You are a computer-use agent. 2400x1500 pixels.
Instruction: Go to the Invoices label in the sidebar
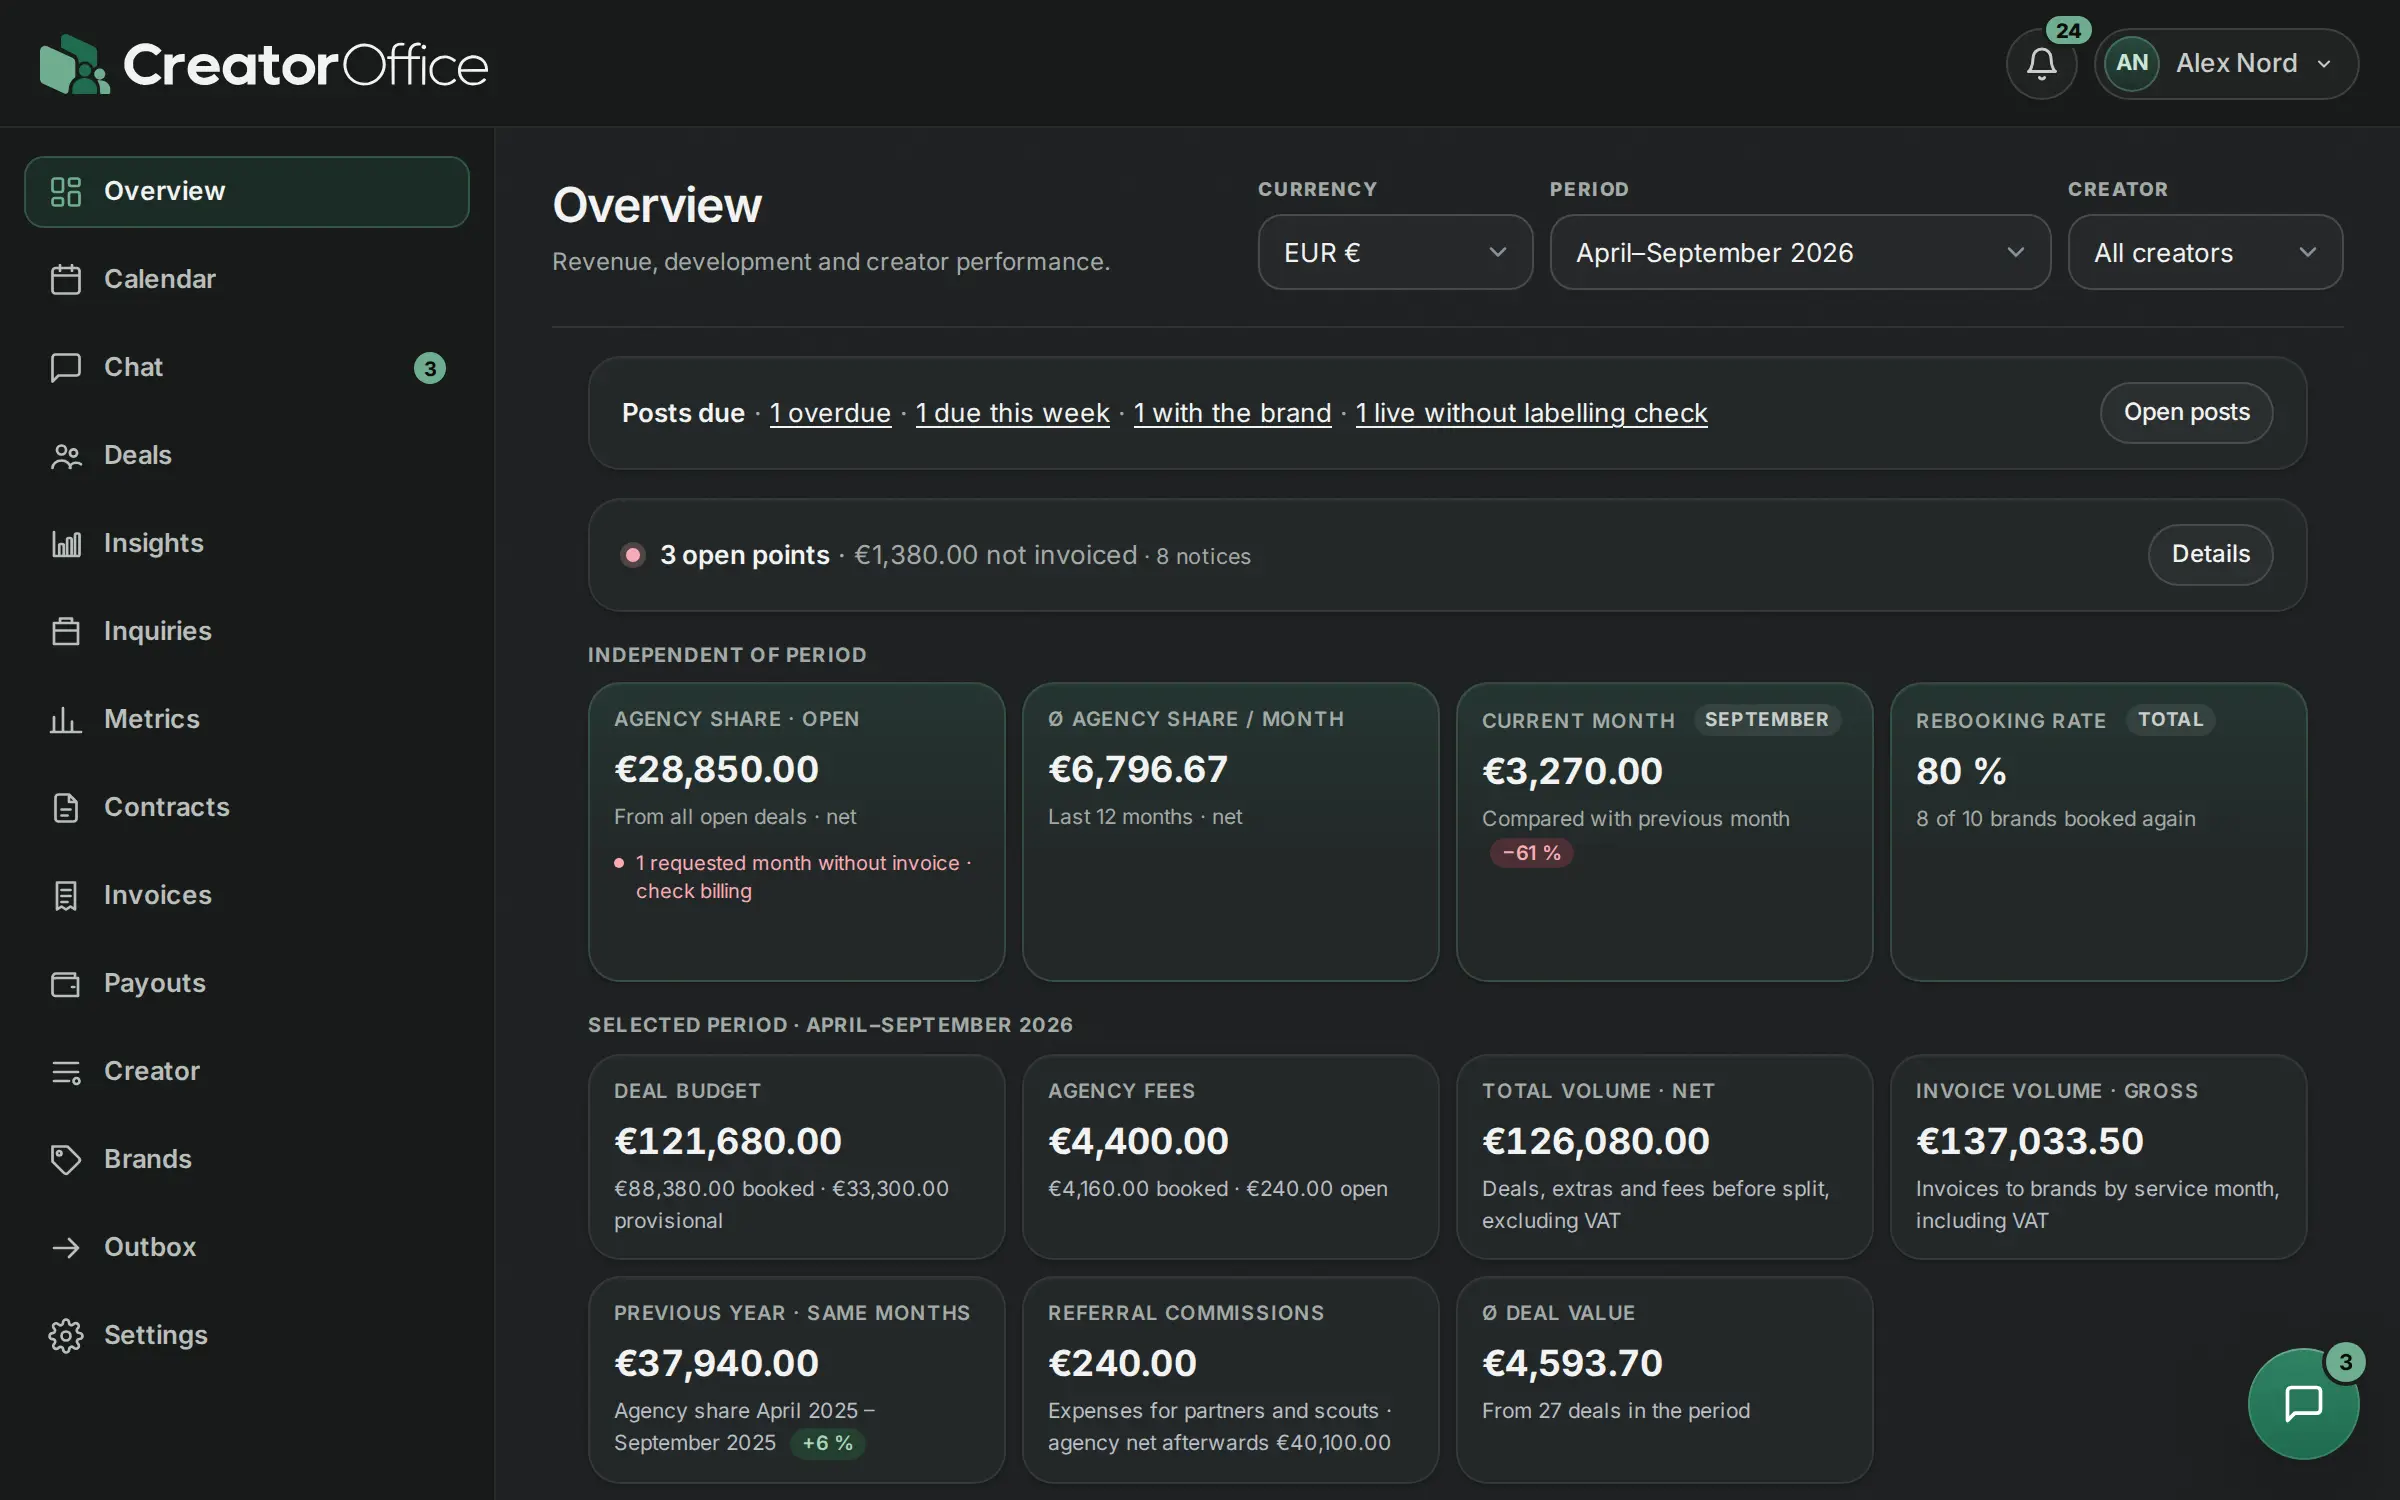[x=158, y=895]
